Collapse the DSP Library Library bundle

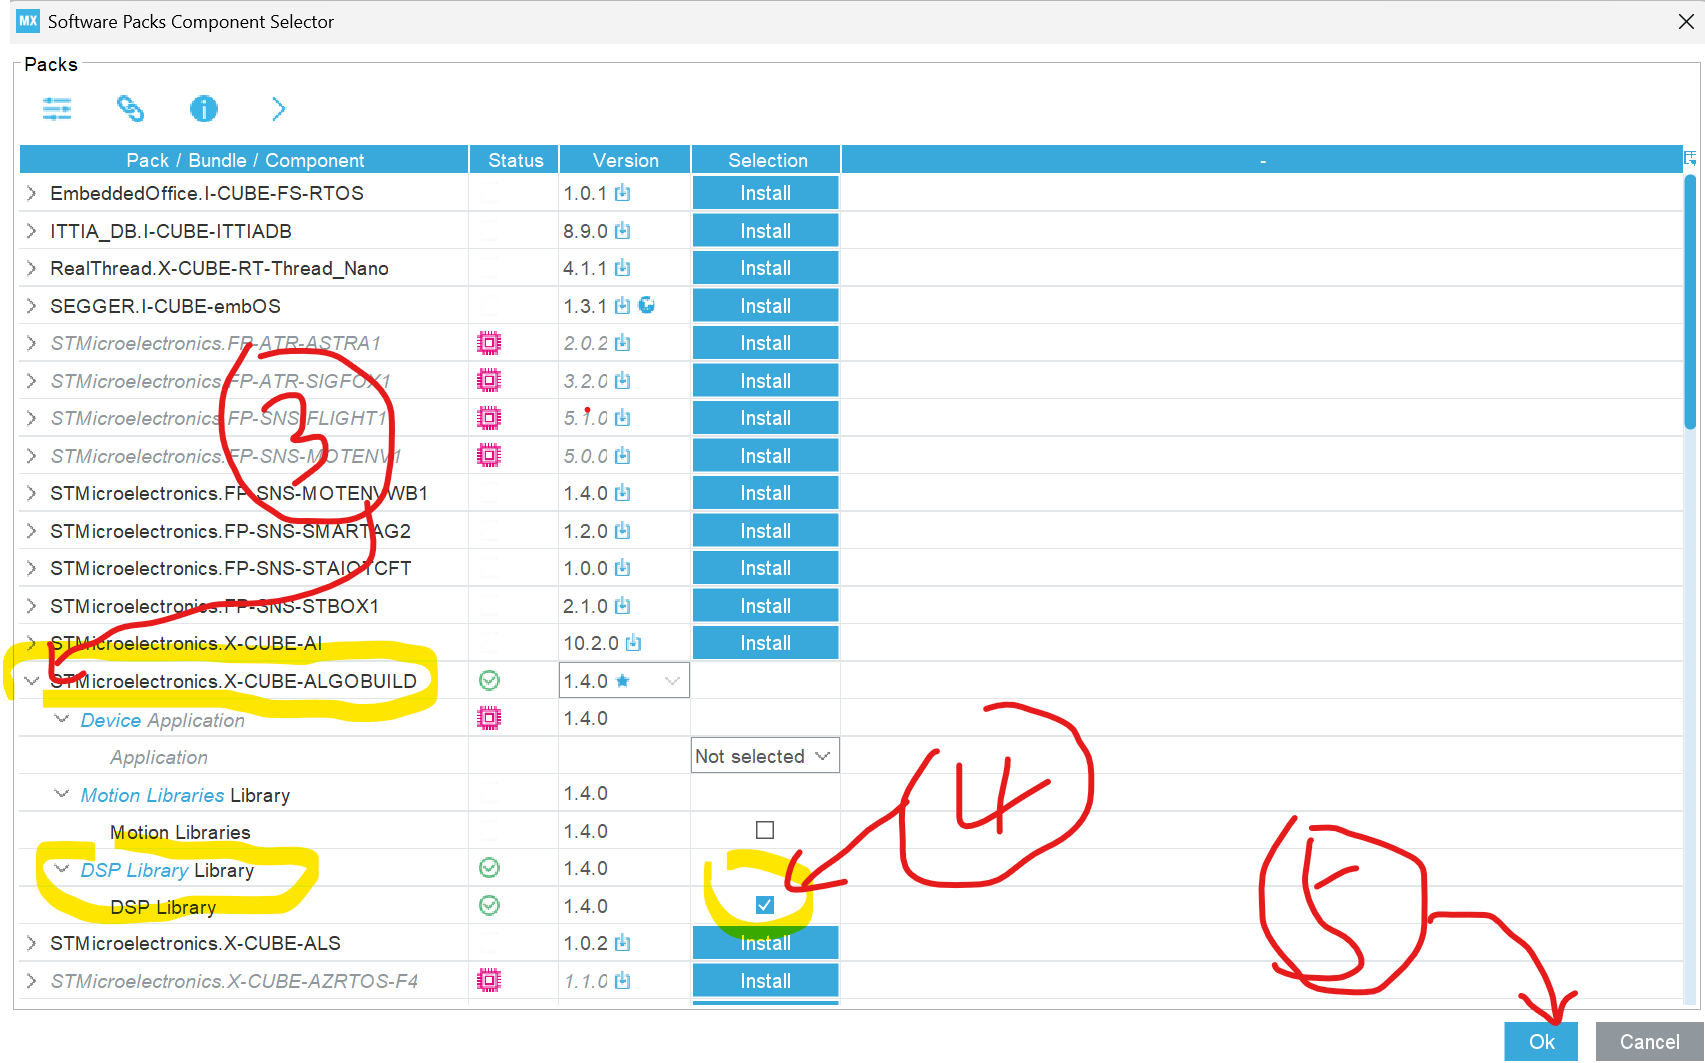pyautogui.click(x=62, y=870)
